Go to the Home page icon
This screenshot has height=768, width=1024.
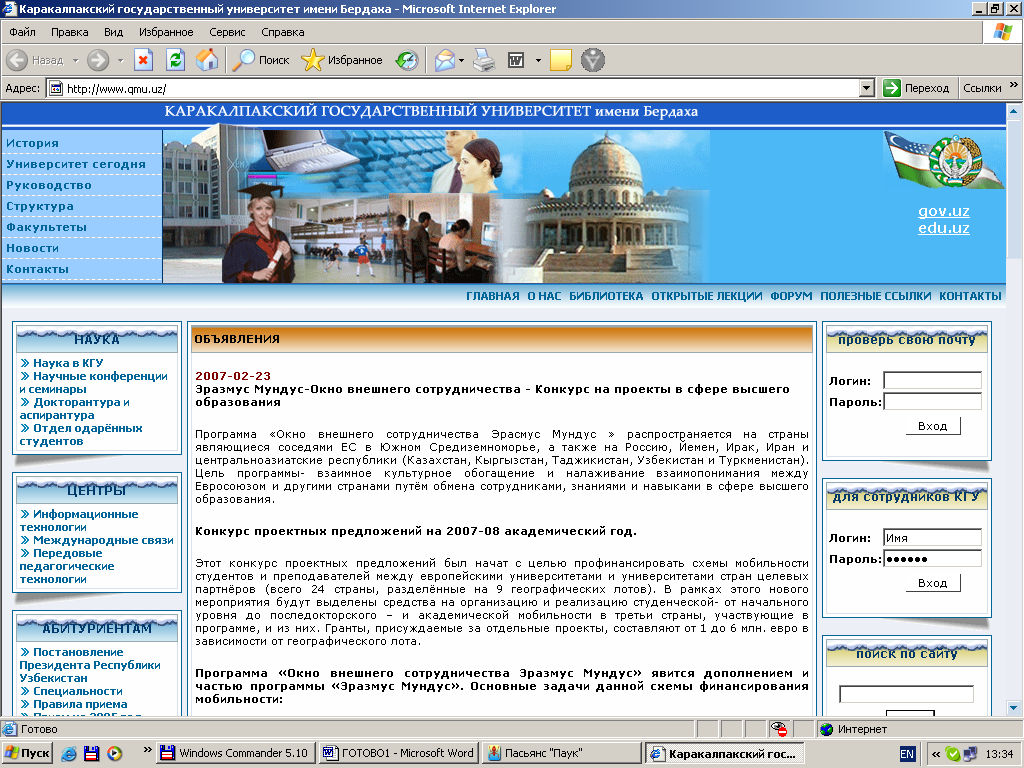click(207, 60)
